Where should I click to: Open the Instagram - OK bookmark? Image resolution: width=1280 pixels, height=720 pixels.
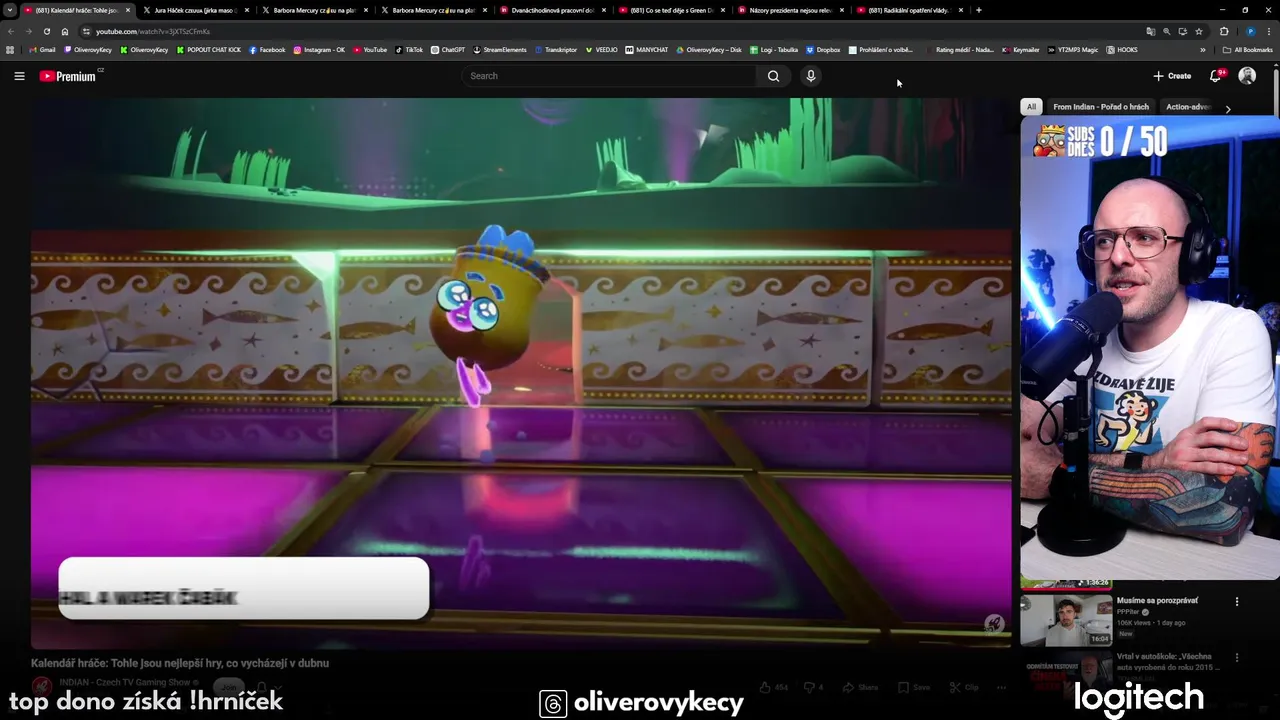click(319, 49)
